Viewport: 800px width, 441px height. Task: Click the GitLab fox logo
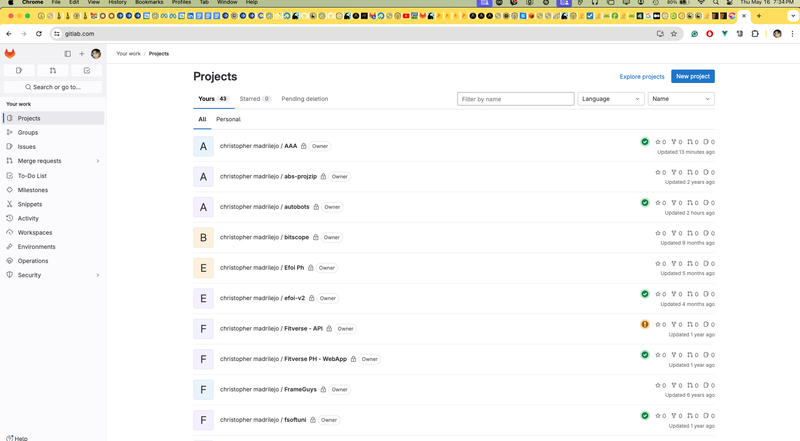[x=10, y=53]
